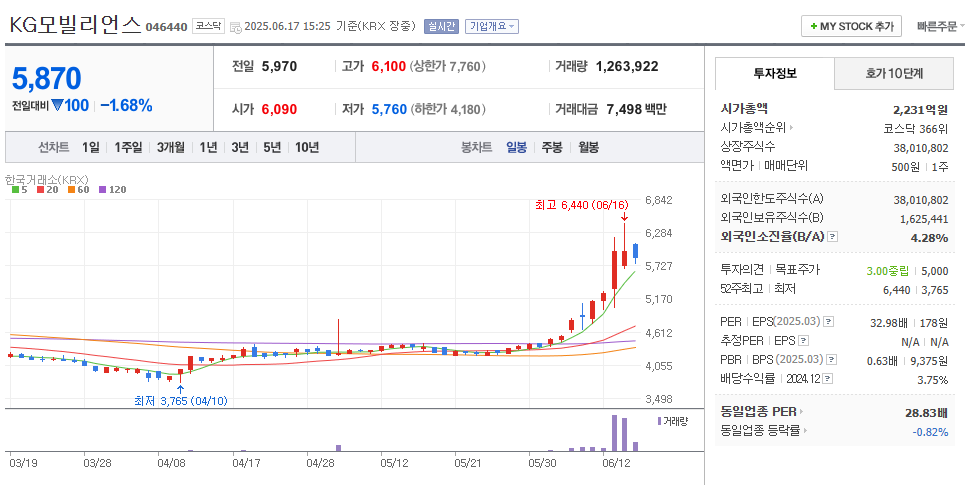Click the 3.00중립 investment opinion

click(x=887, y=270)
